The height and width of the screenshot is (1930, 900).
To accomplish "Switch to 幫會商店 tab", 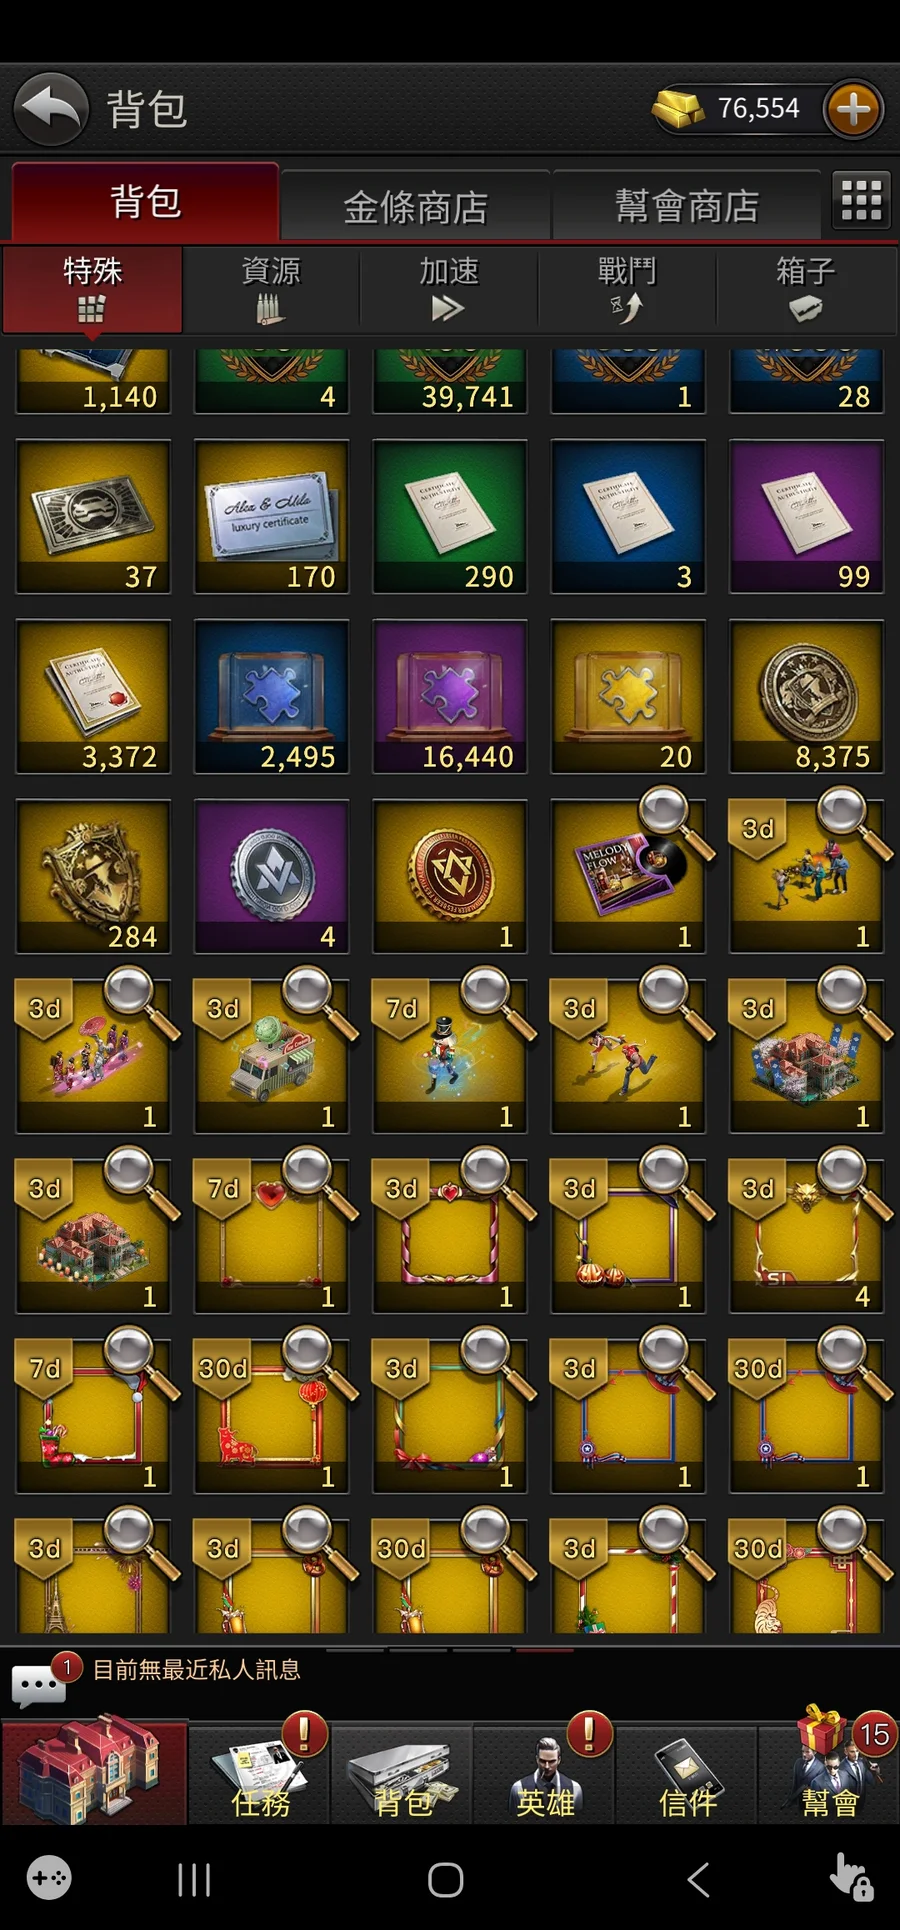I will pyautogui.click(x=687, y=206).
